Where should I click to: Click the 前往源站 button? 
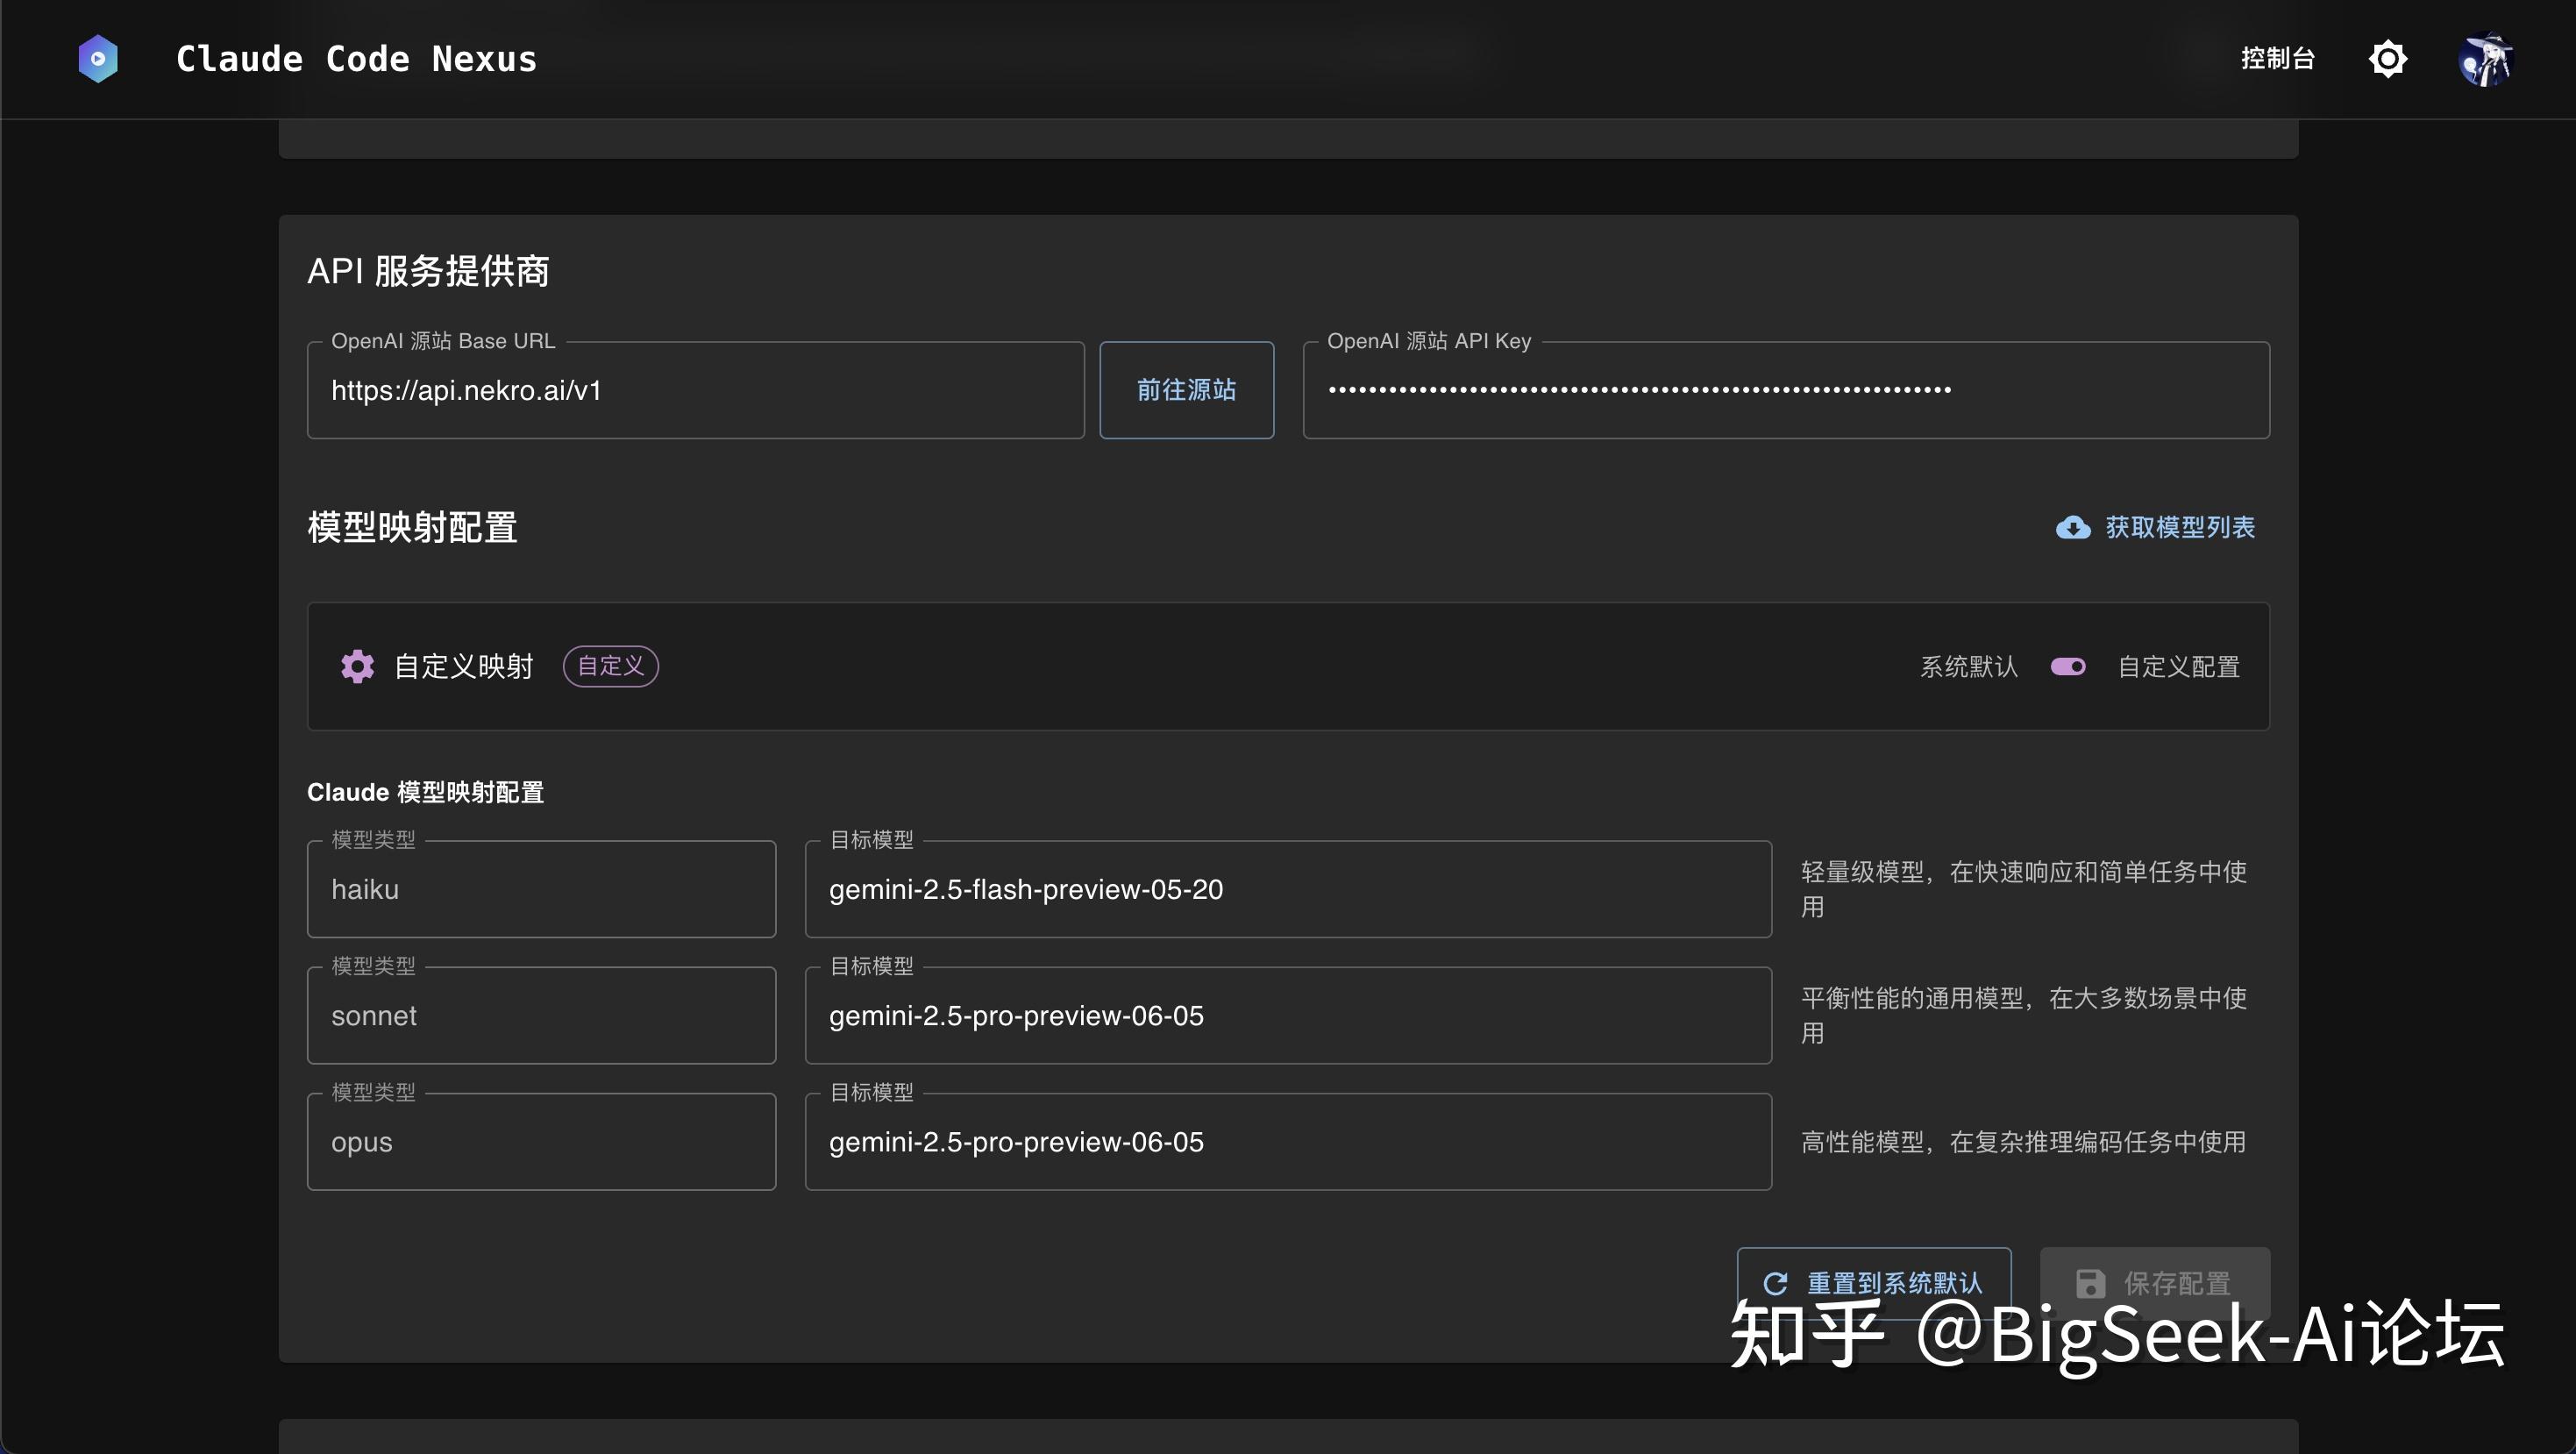click(1186, 390)
